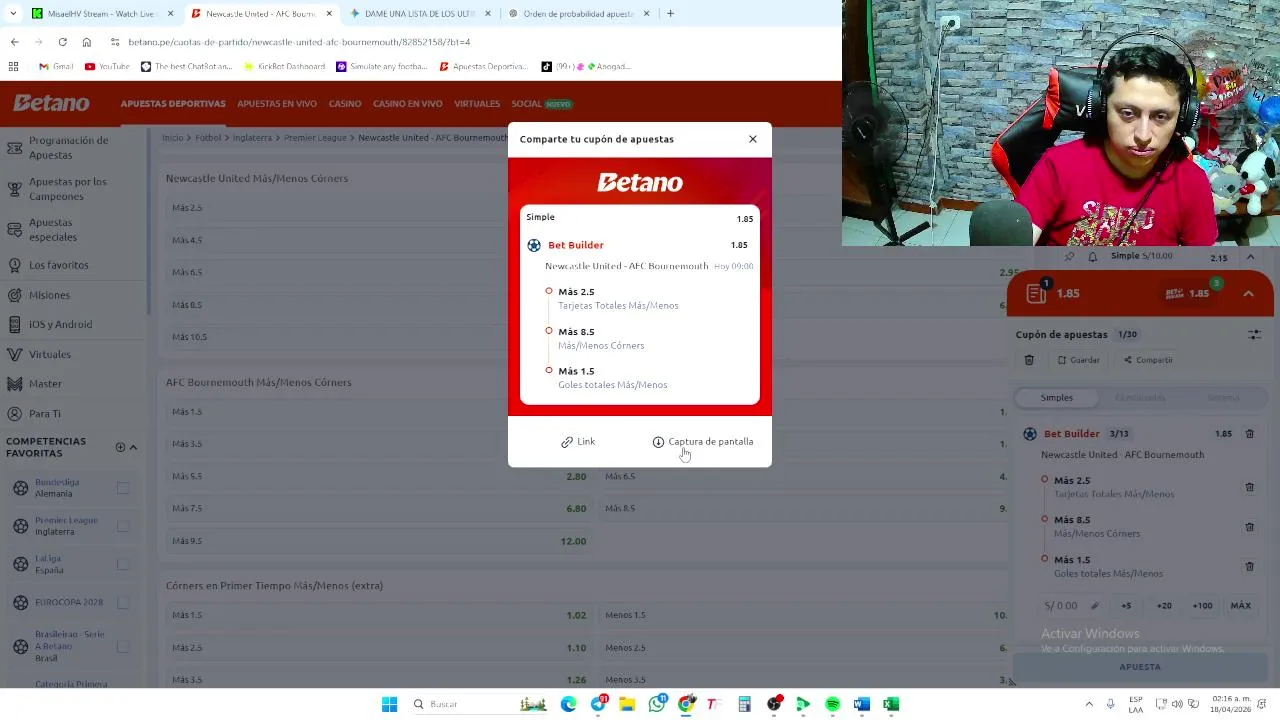Open bet slip settings sliders icon
The width and height of the screenshot is (1280, 720).
coord(1254,334)
